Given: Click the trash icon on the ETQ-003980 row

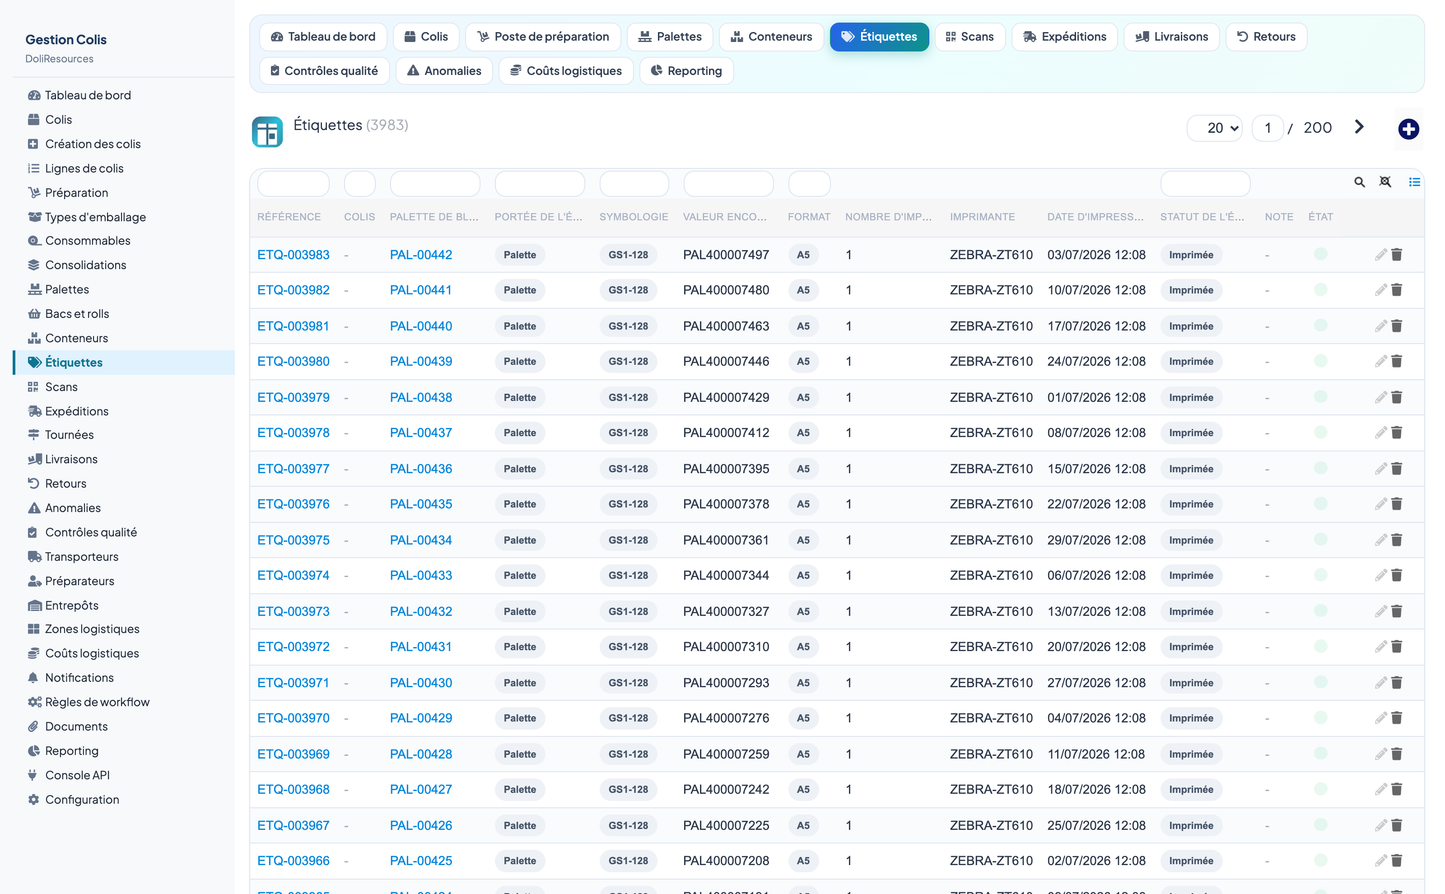Looking at the screenshot, I should point(1396,362).
